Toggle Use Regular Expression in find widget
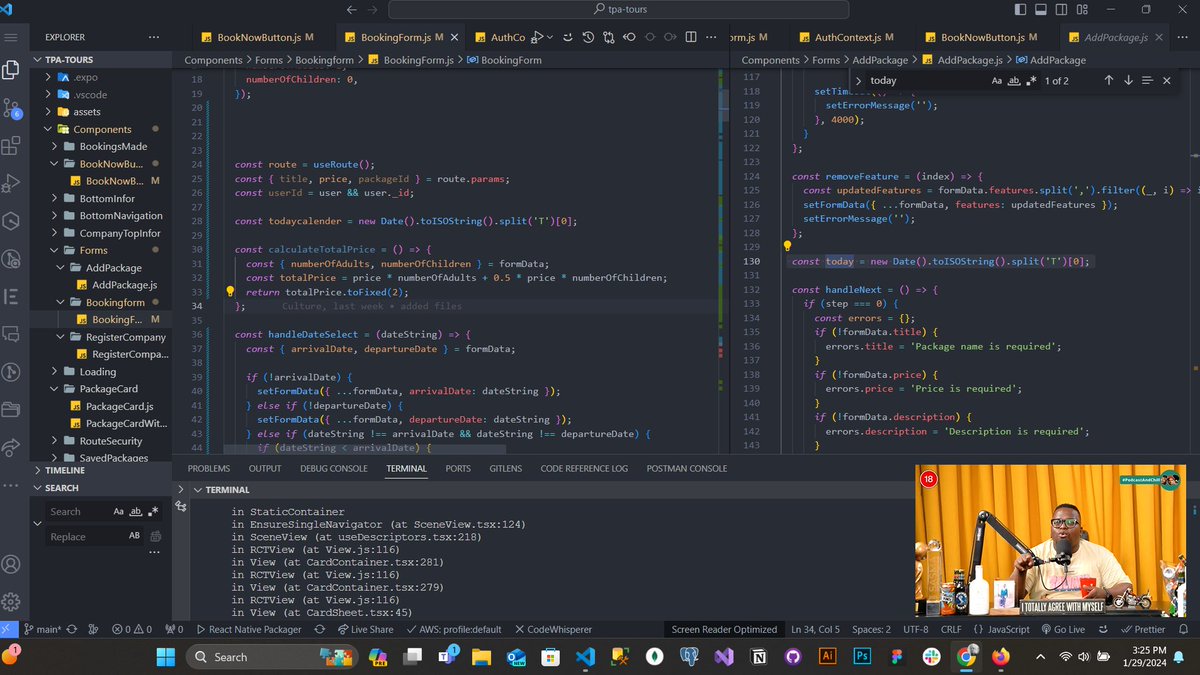The width and height of the screenshot is (1200, 675). pos(1031,80)
